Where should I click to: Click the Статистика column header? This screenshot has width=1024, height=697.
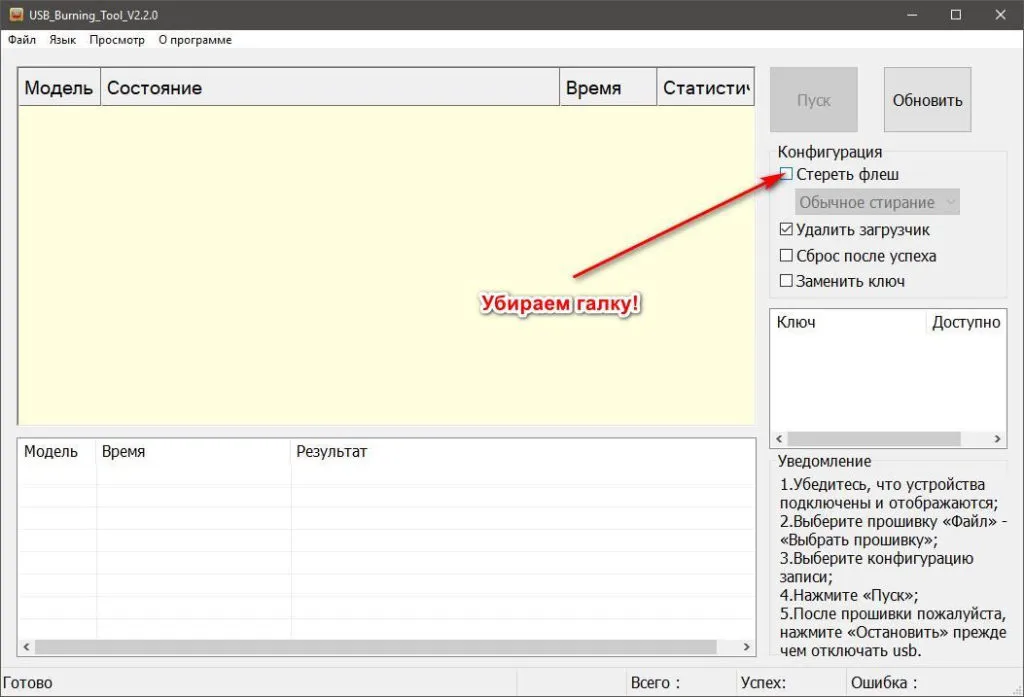(x=705, y=87)
